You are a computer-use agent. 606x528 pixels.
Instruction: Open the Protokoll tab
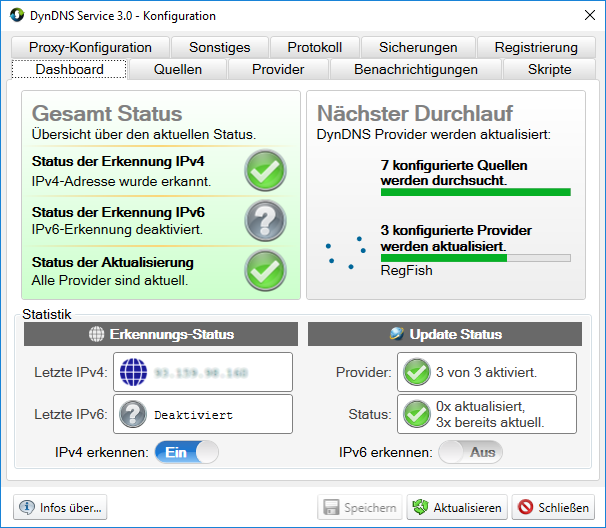pos(315,47)
